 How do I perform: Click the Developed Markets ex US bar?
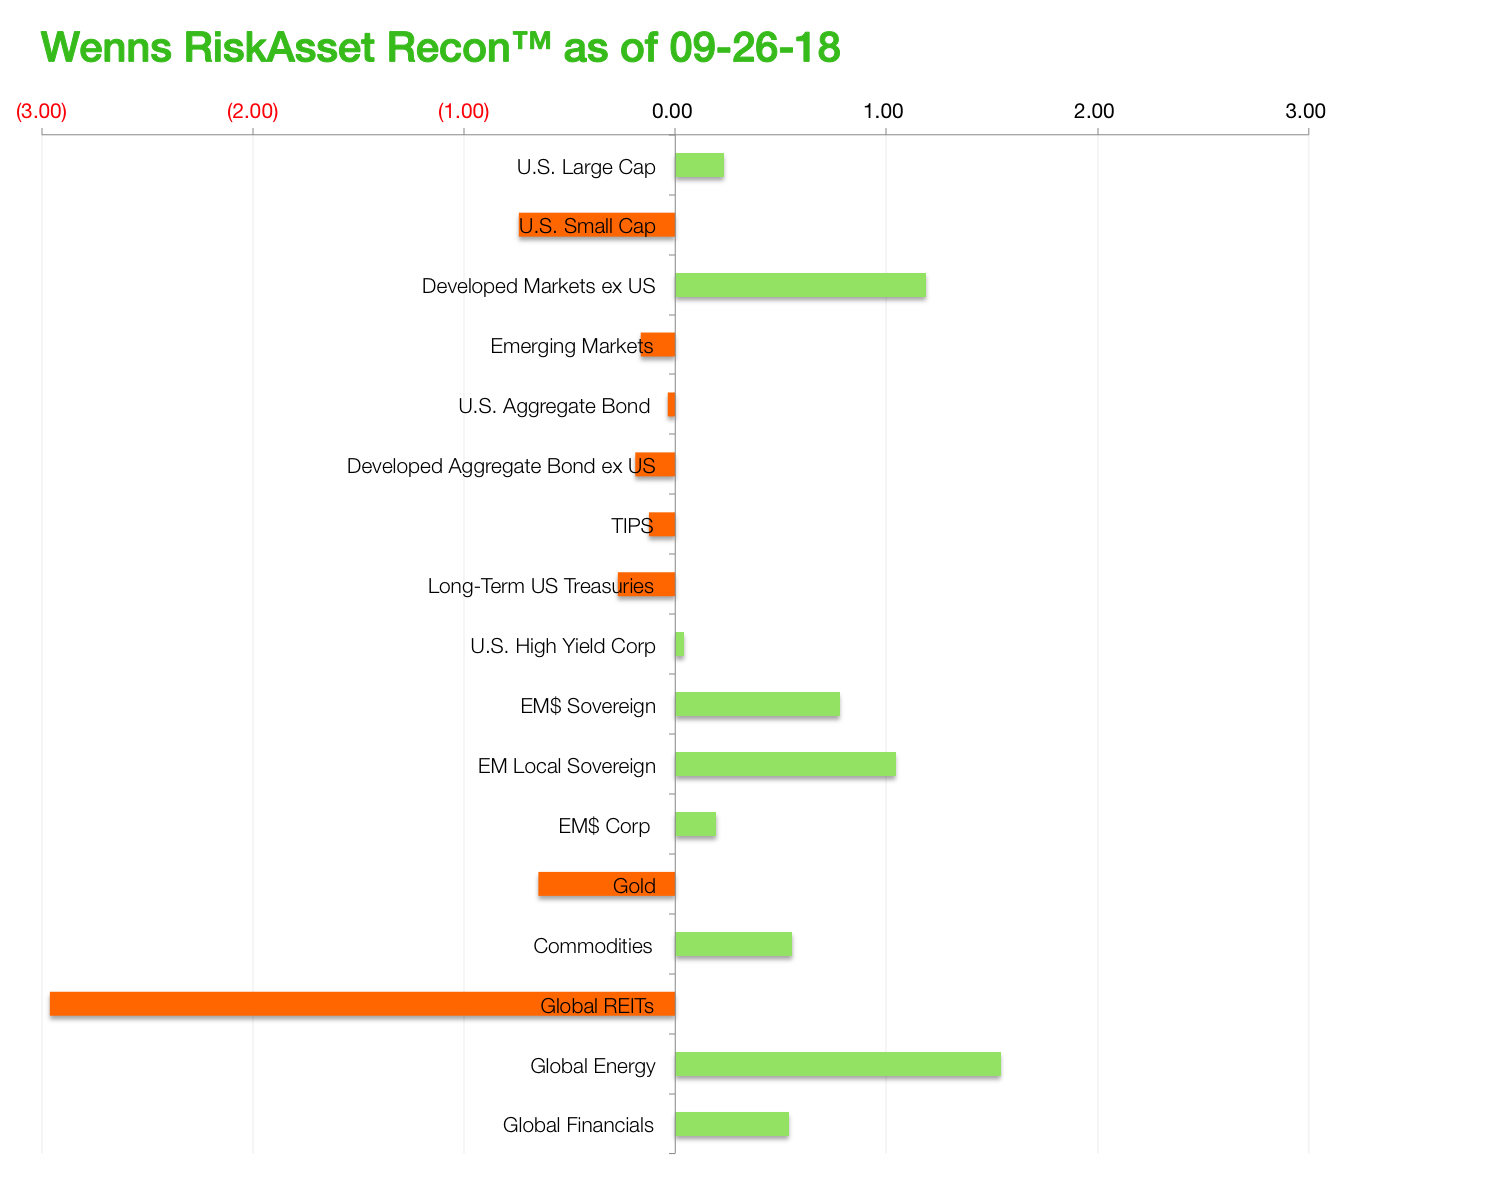tap(801, 285)
